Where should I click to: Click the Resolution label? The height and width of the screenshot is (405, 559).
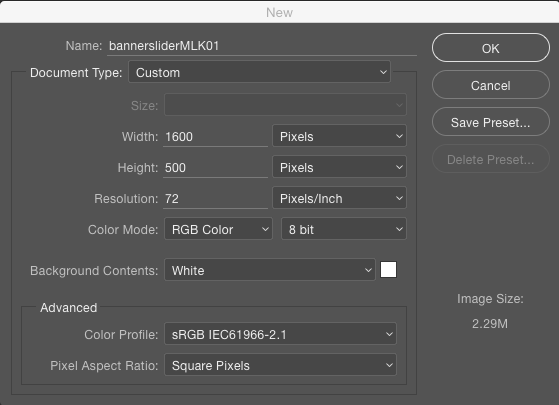point(126,199)
